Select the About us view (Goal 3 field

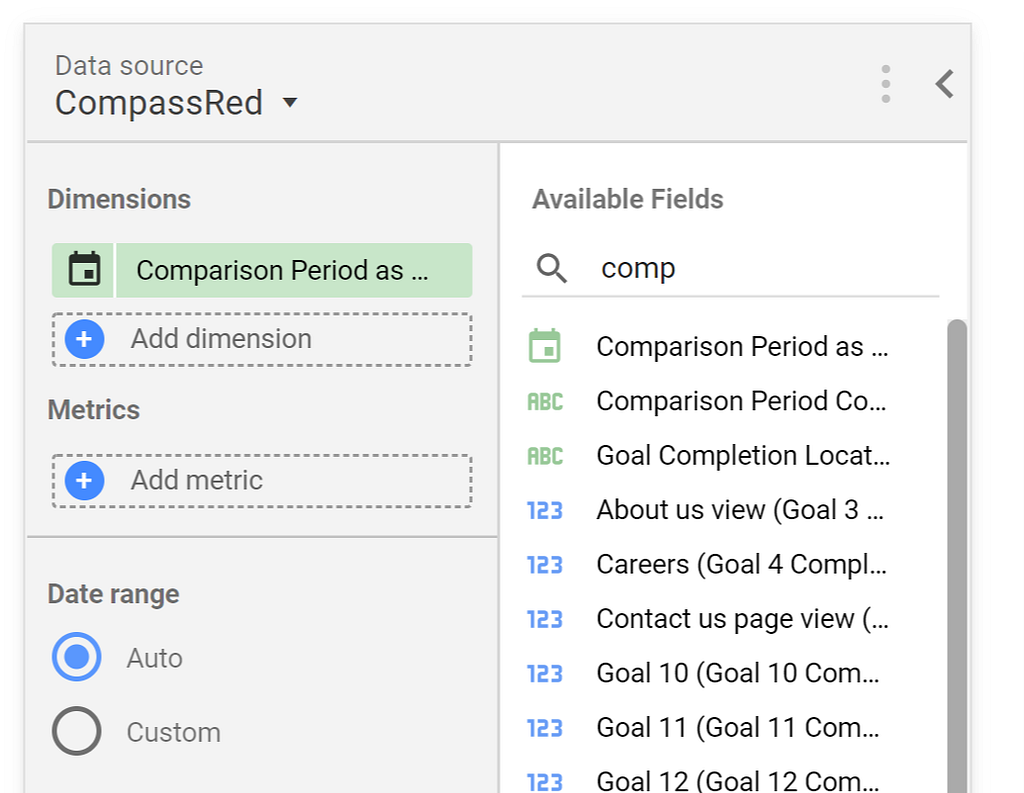pos(740,510)
